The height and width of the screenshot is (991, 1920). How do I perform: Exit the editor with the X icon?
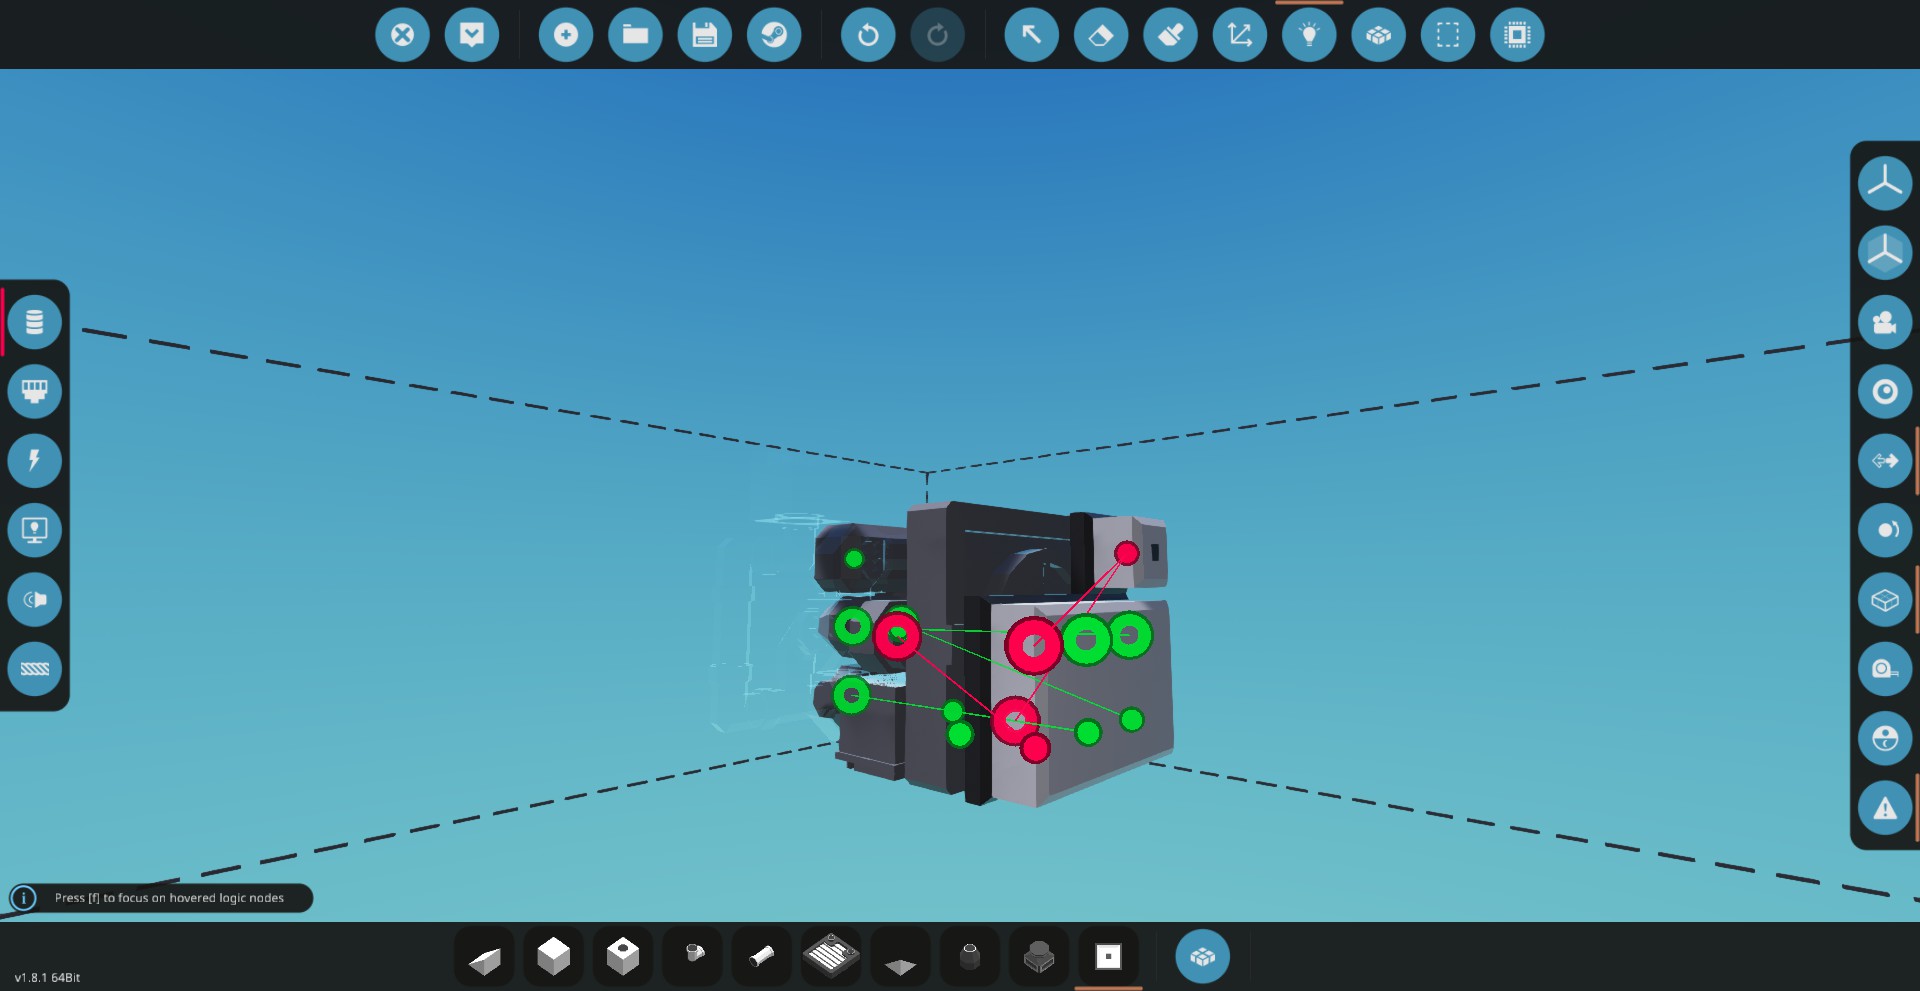click(x=402, y=35)
